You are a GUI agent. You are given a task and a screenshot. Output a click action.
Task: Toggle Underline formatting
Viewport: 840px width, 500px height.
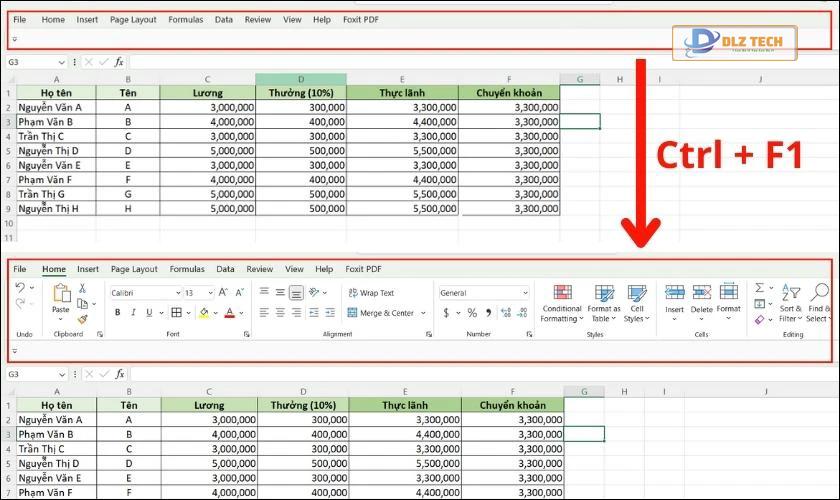(x=149, y=312)
